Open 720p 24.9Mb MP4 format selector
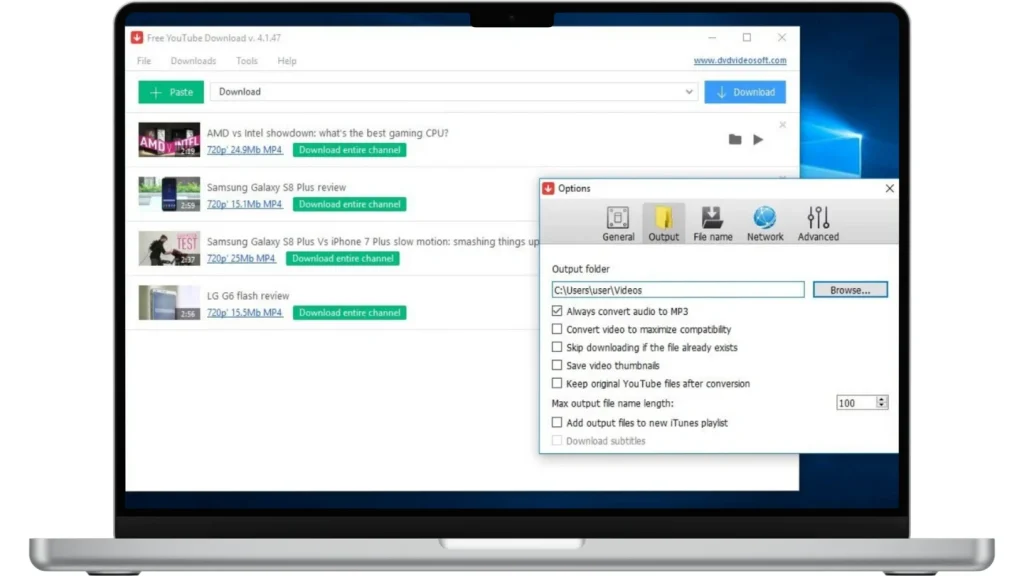 [244, 150]
